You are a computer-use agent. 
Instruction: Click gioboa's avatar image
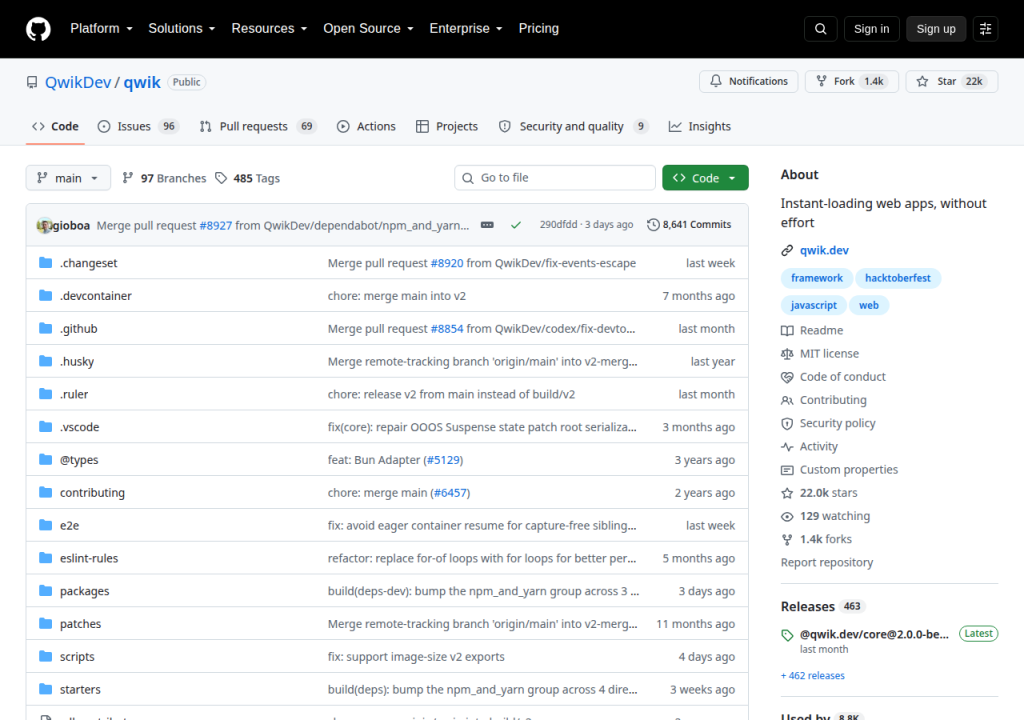(x=44, y=225)
